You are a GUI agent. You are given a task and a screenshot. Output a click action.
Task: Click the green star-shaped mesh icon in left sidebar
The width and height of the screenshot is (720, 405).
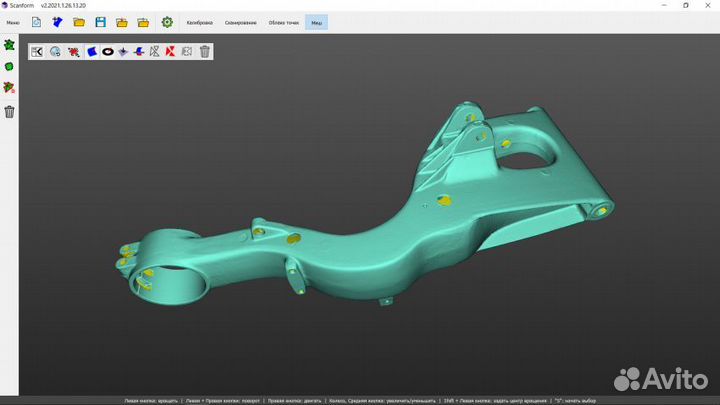click(10, 45)
